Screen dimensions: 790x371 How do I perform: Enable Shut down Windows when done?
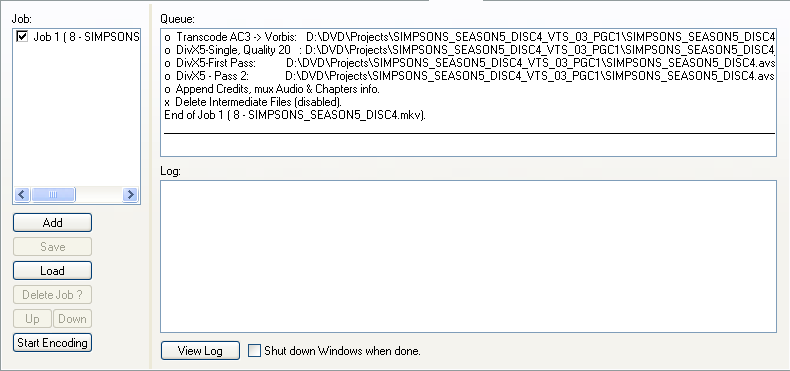[x=255, y=351]
